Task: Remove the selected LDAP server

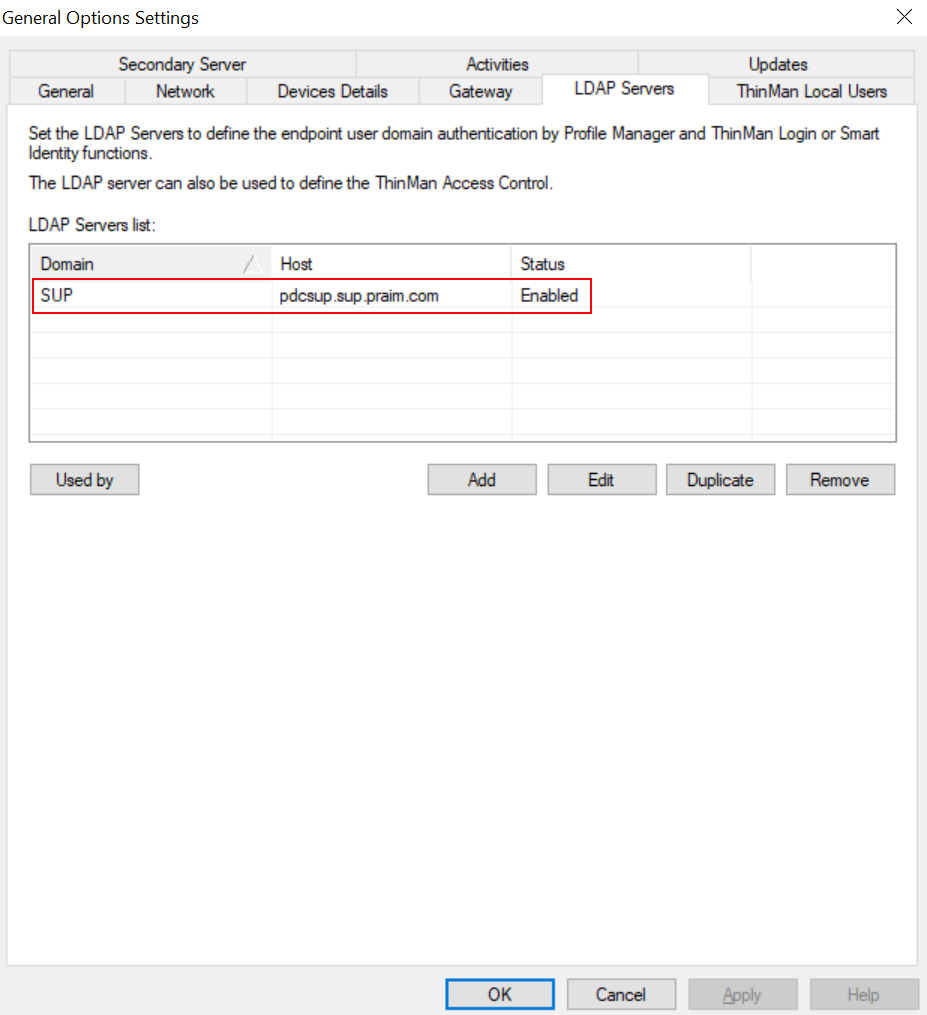Action: (x=840, y=480)
